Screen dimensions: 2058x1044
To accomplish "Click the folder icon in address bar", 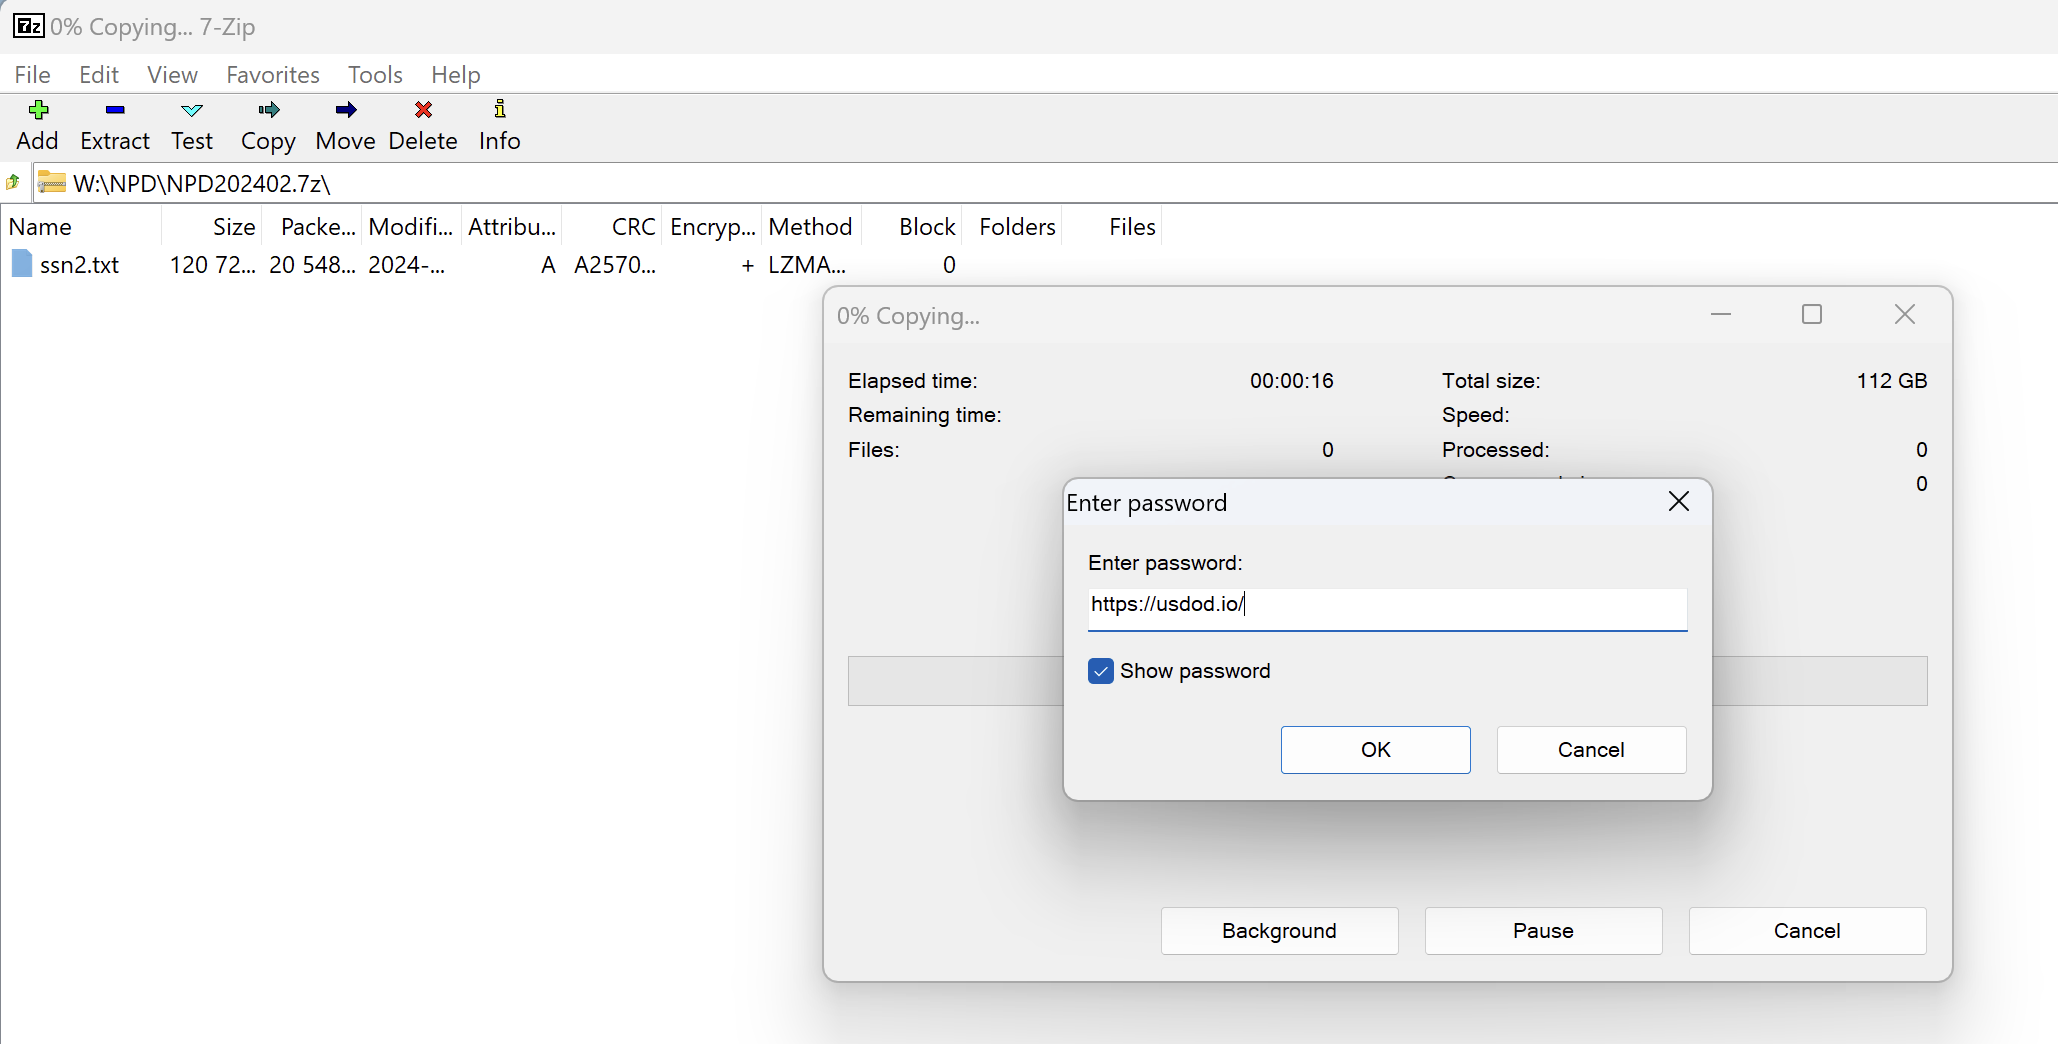I will pos(51,183).
